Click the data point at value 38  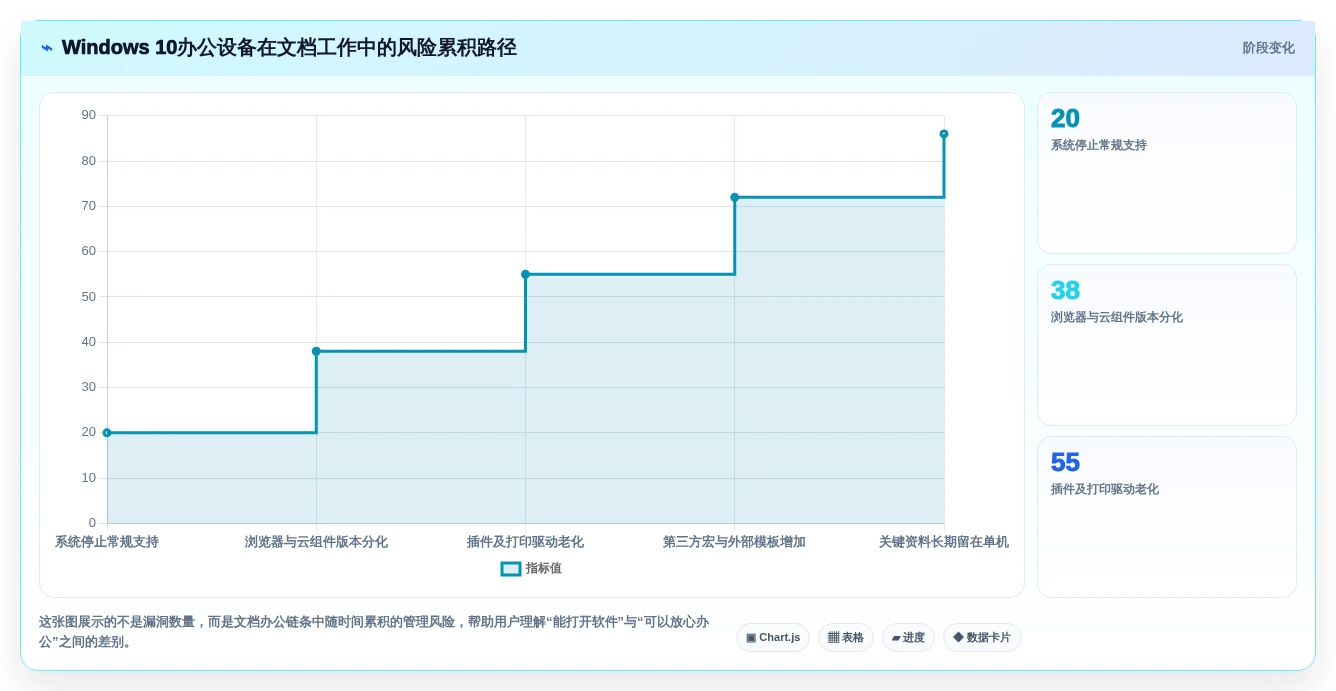coord(316,351)
